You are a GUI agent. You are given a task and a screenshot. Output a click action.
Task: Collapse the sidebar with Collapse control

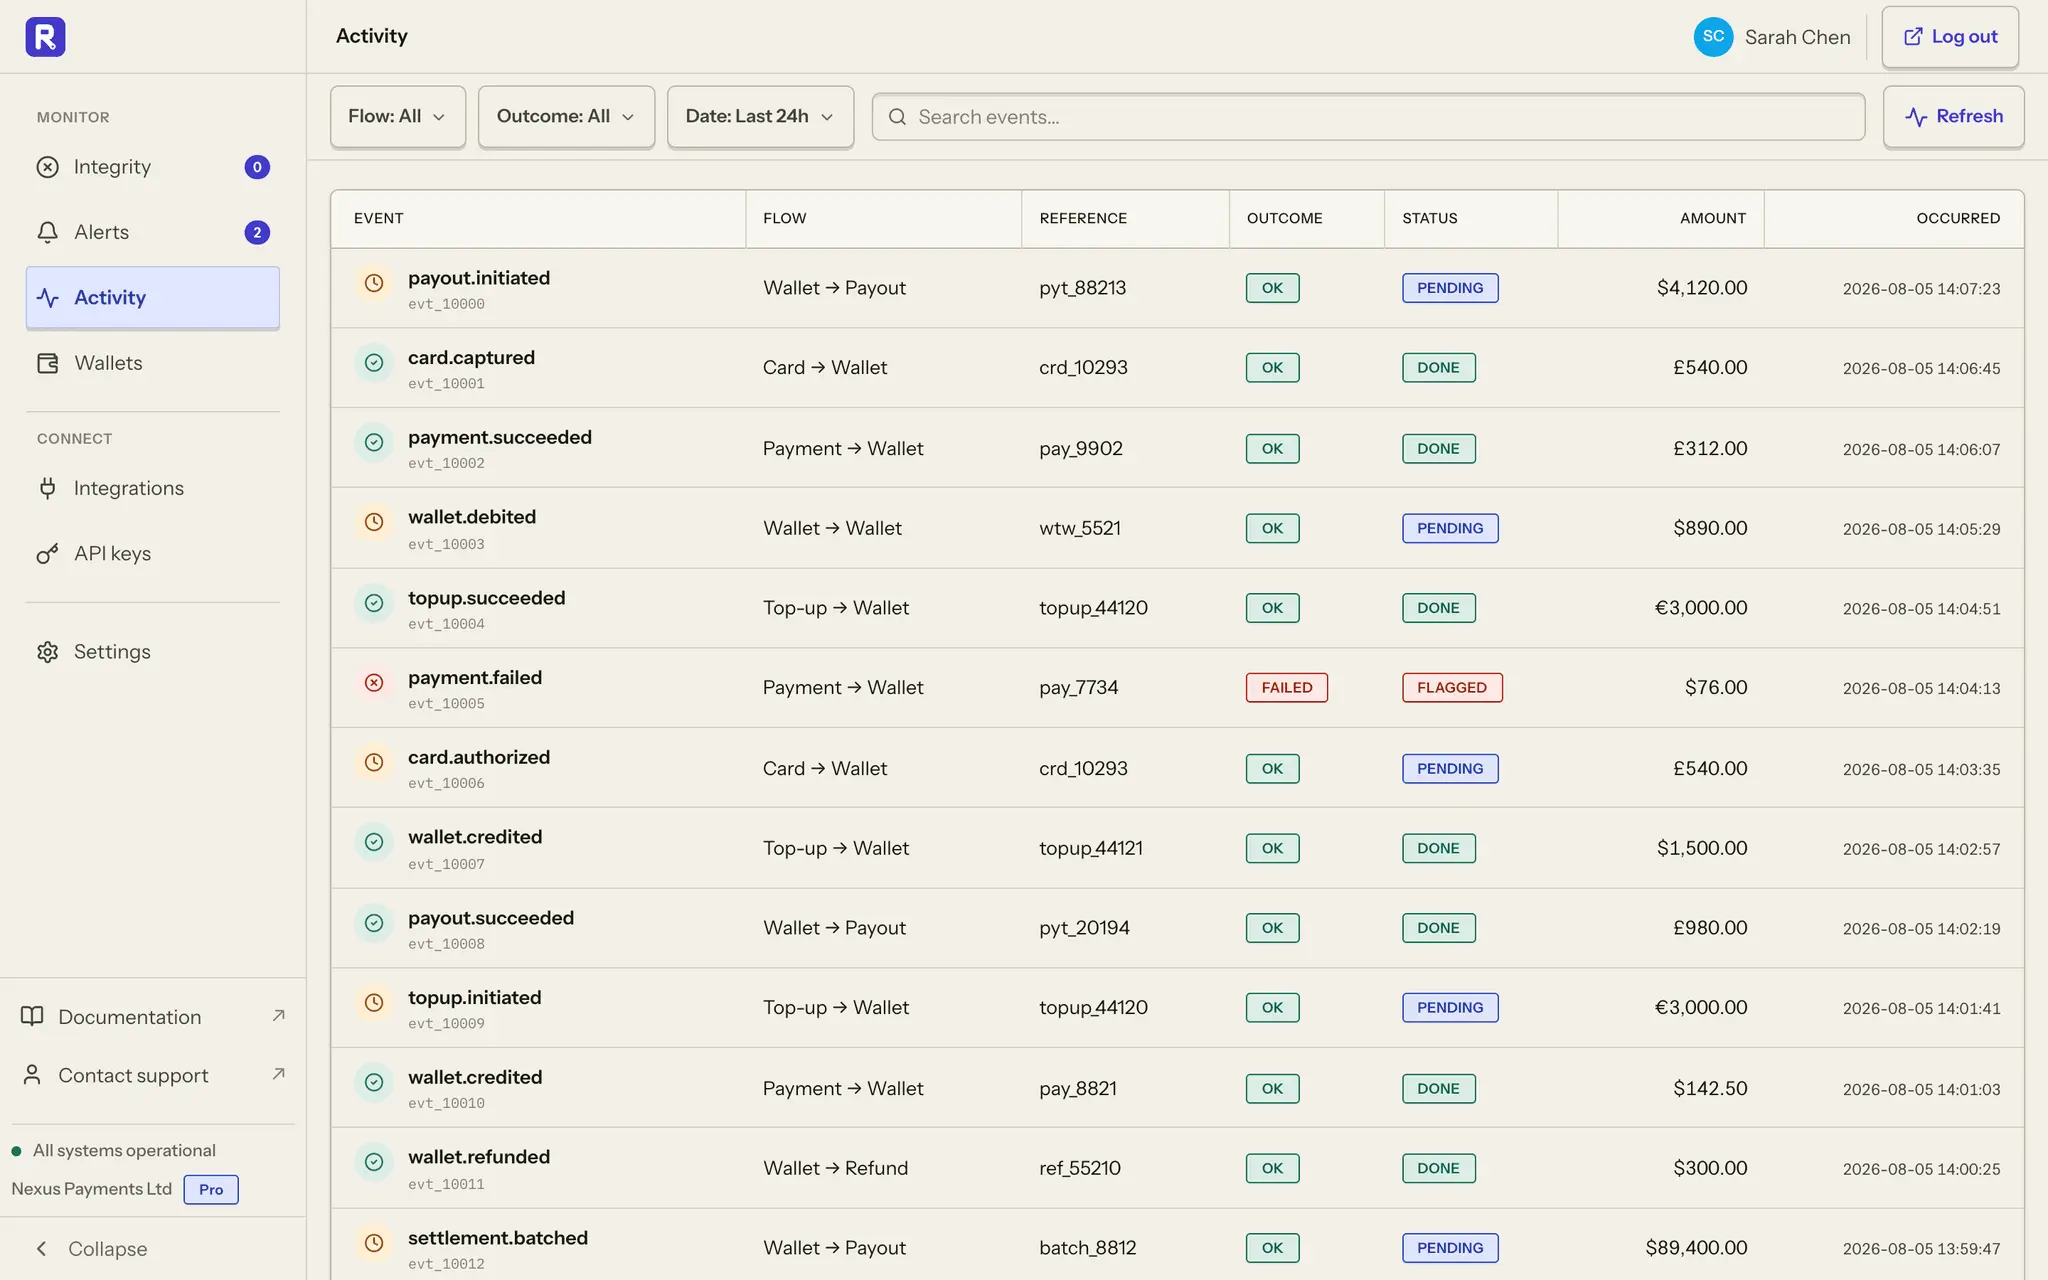tap(92, 1249)
